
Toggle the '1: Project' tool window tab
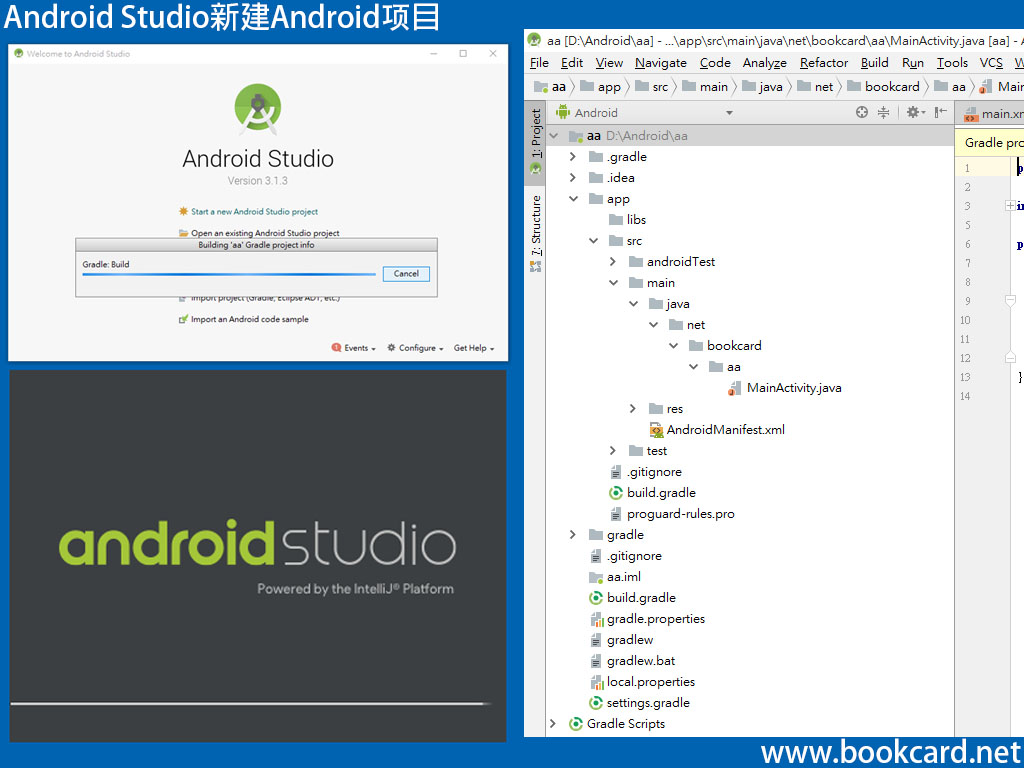click(536, 131)
